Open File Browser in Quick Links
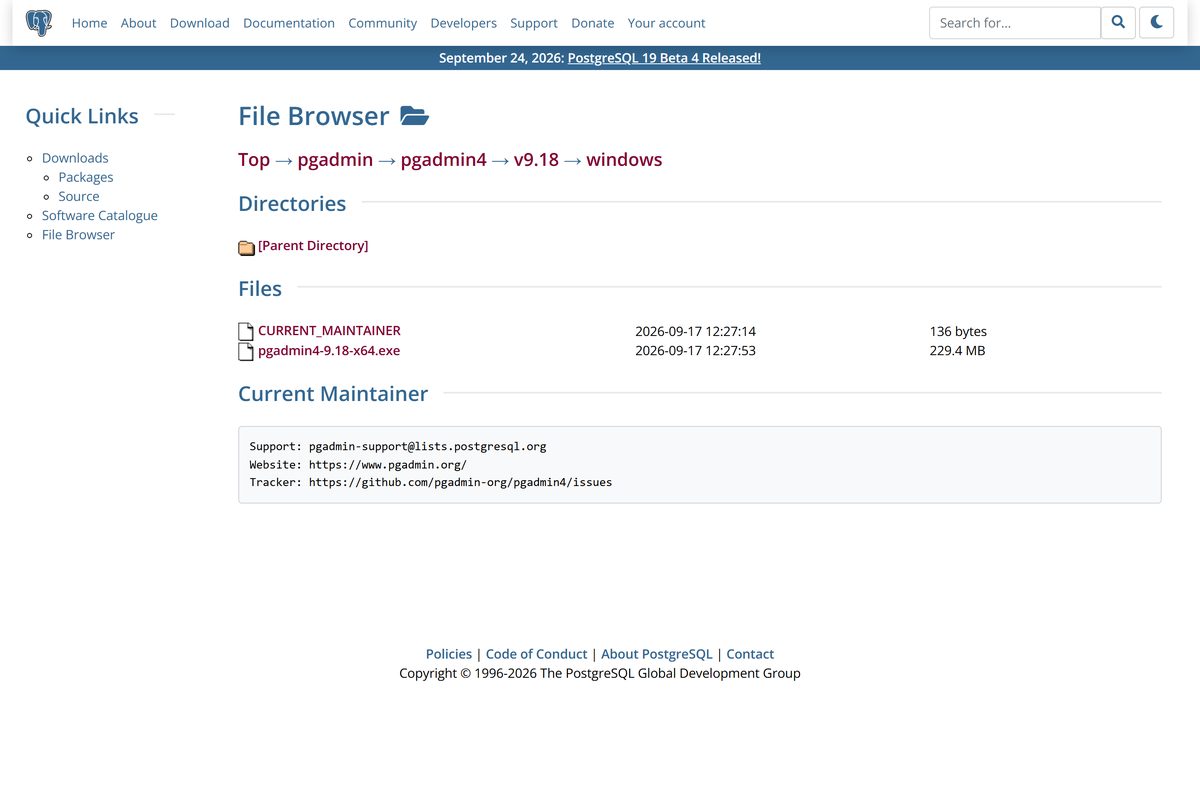 pos(78,234)
